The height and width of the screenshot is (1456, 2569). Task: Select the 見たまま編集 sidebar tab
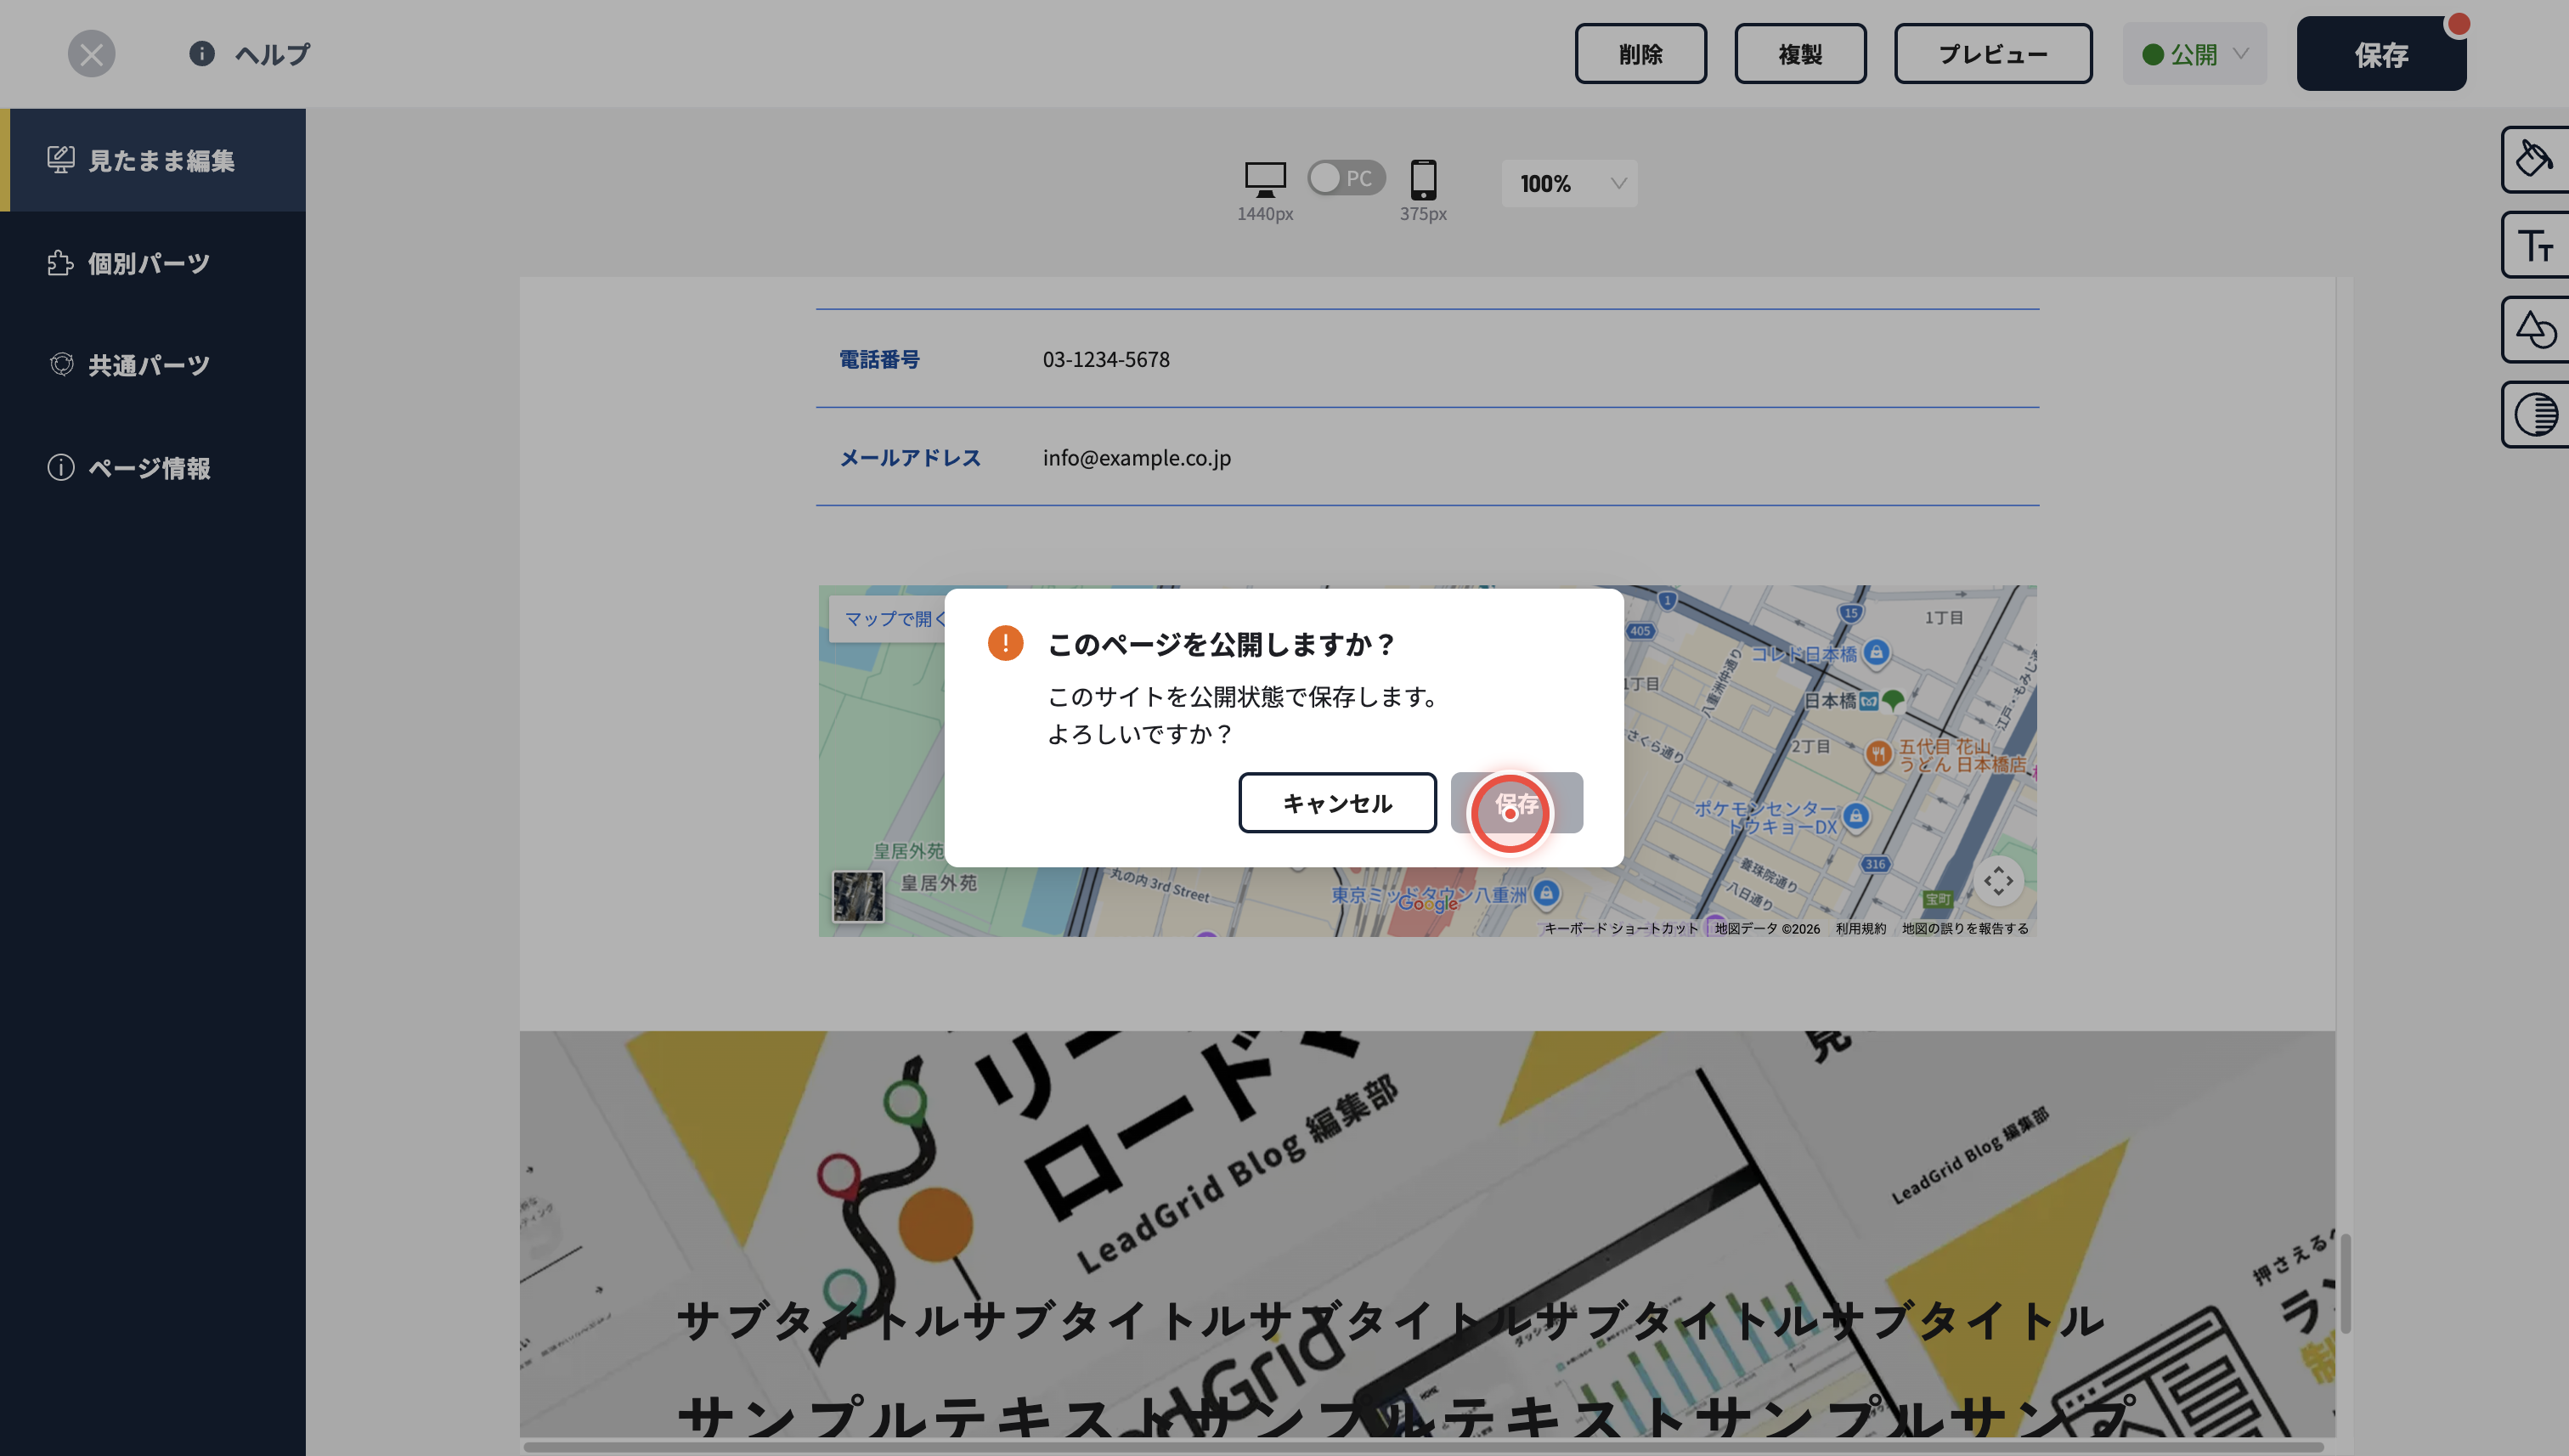(153, 160)
